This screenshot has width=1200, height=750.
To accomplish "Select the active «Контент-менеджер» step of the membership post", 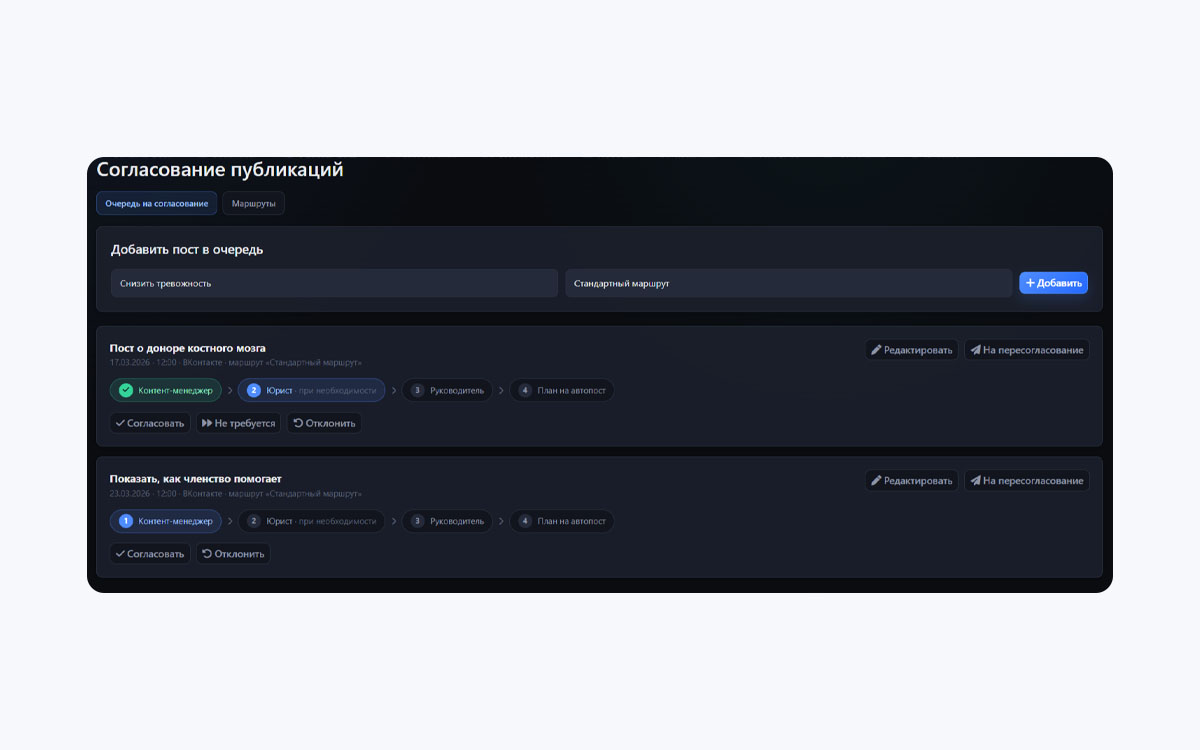I will 165,520.
